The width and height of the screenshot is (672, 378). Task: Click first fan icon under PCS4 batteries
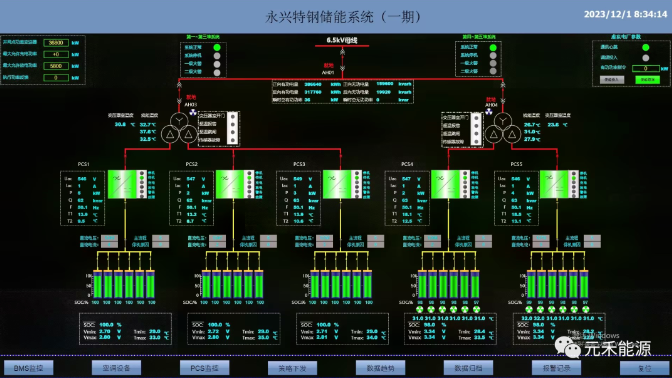click(420, 309)
